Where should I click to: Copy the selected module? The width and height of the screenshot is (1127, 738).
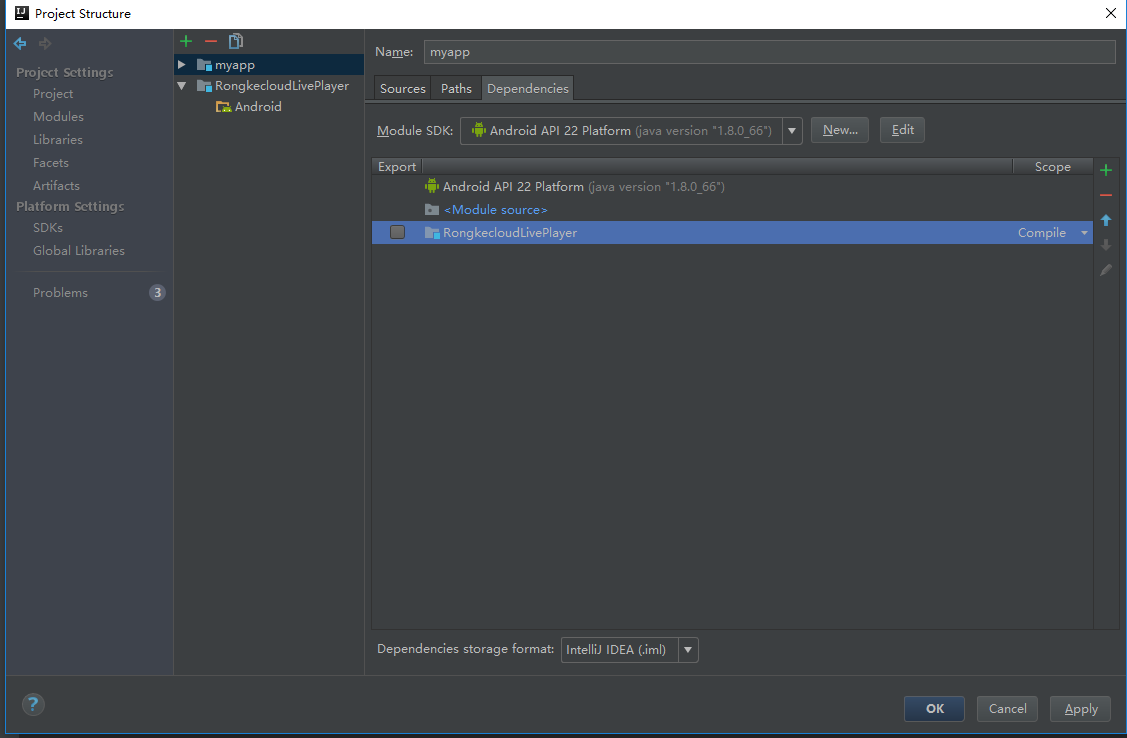tap(236, 42)
